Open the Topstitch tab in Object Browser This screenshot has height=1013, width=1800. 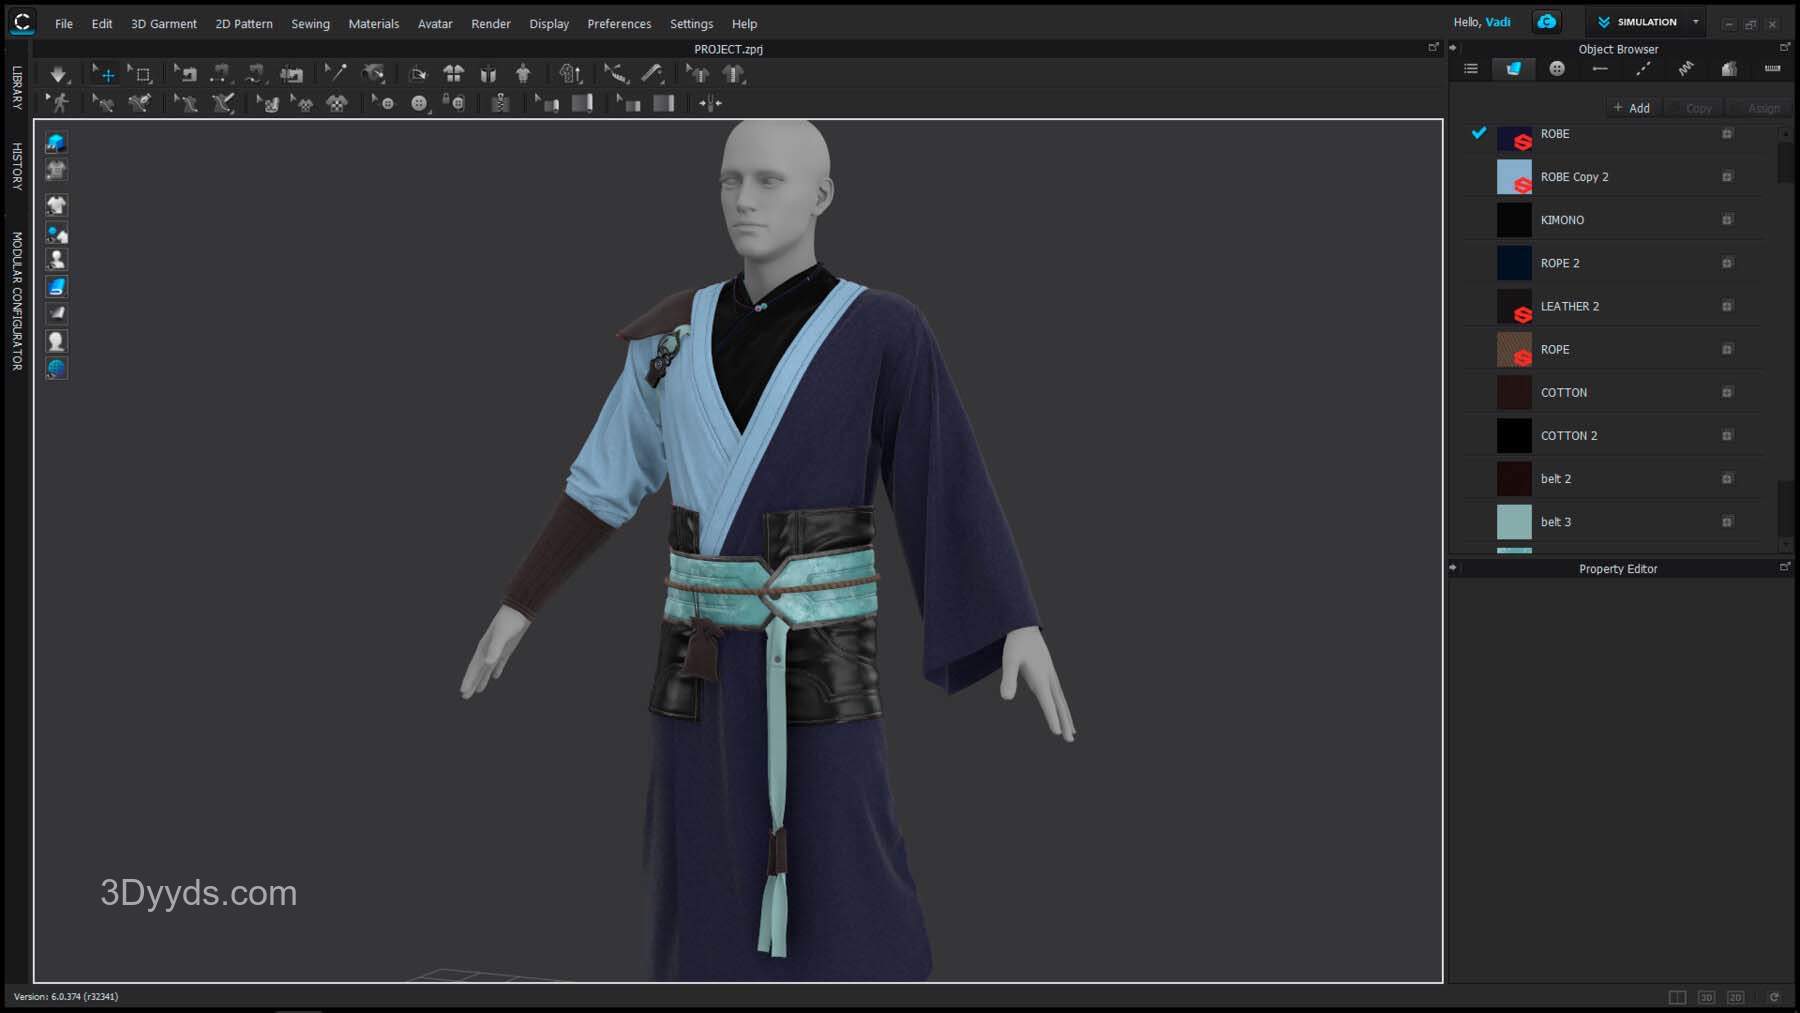click(x=1643, y=69)
